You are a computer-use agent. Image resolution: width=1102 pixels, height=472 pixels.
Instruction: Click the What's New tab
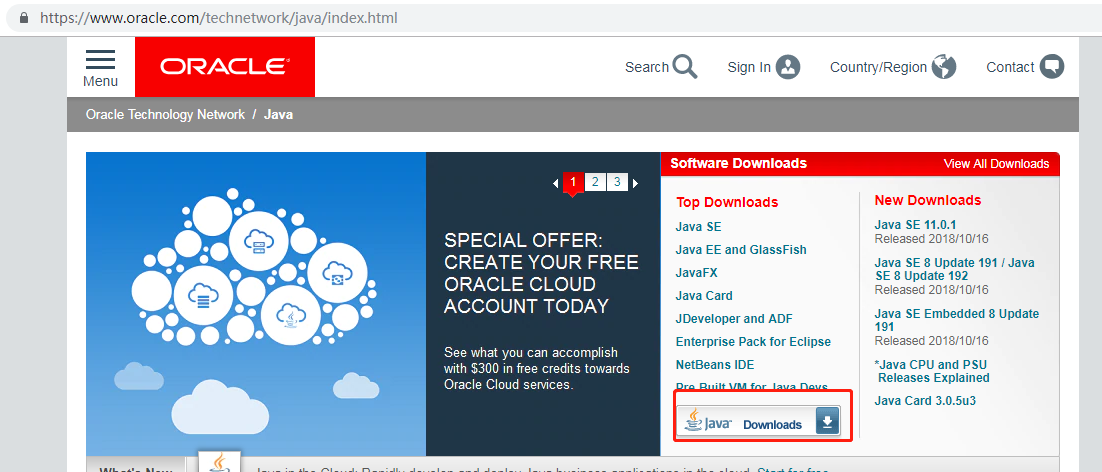[x=136, y=466]
